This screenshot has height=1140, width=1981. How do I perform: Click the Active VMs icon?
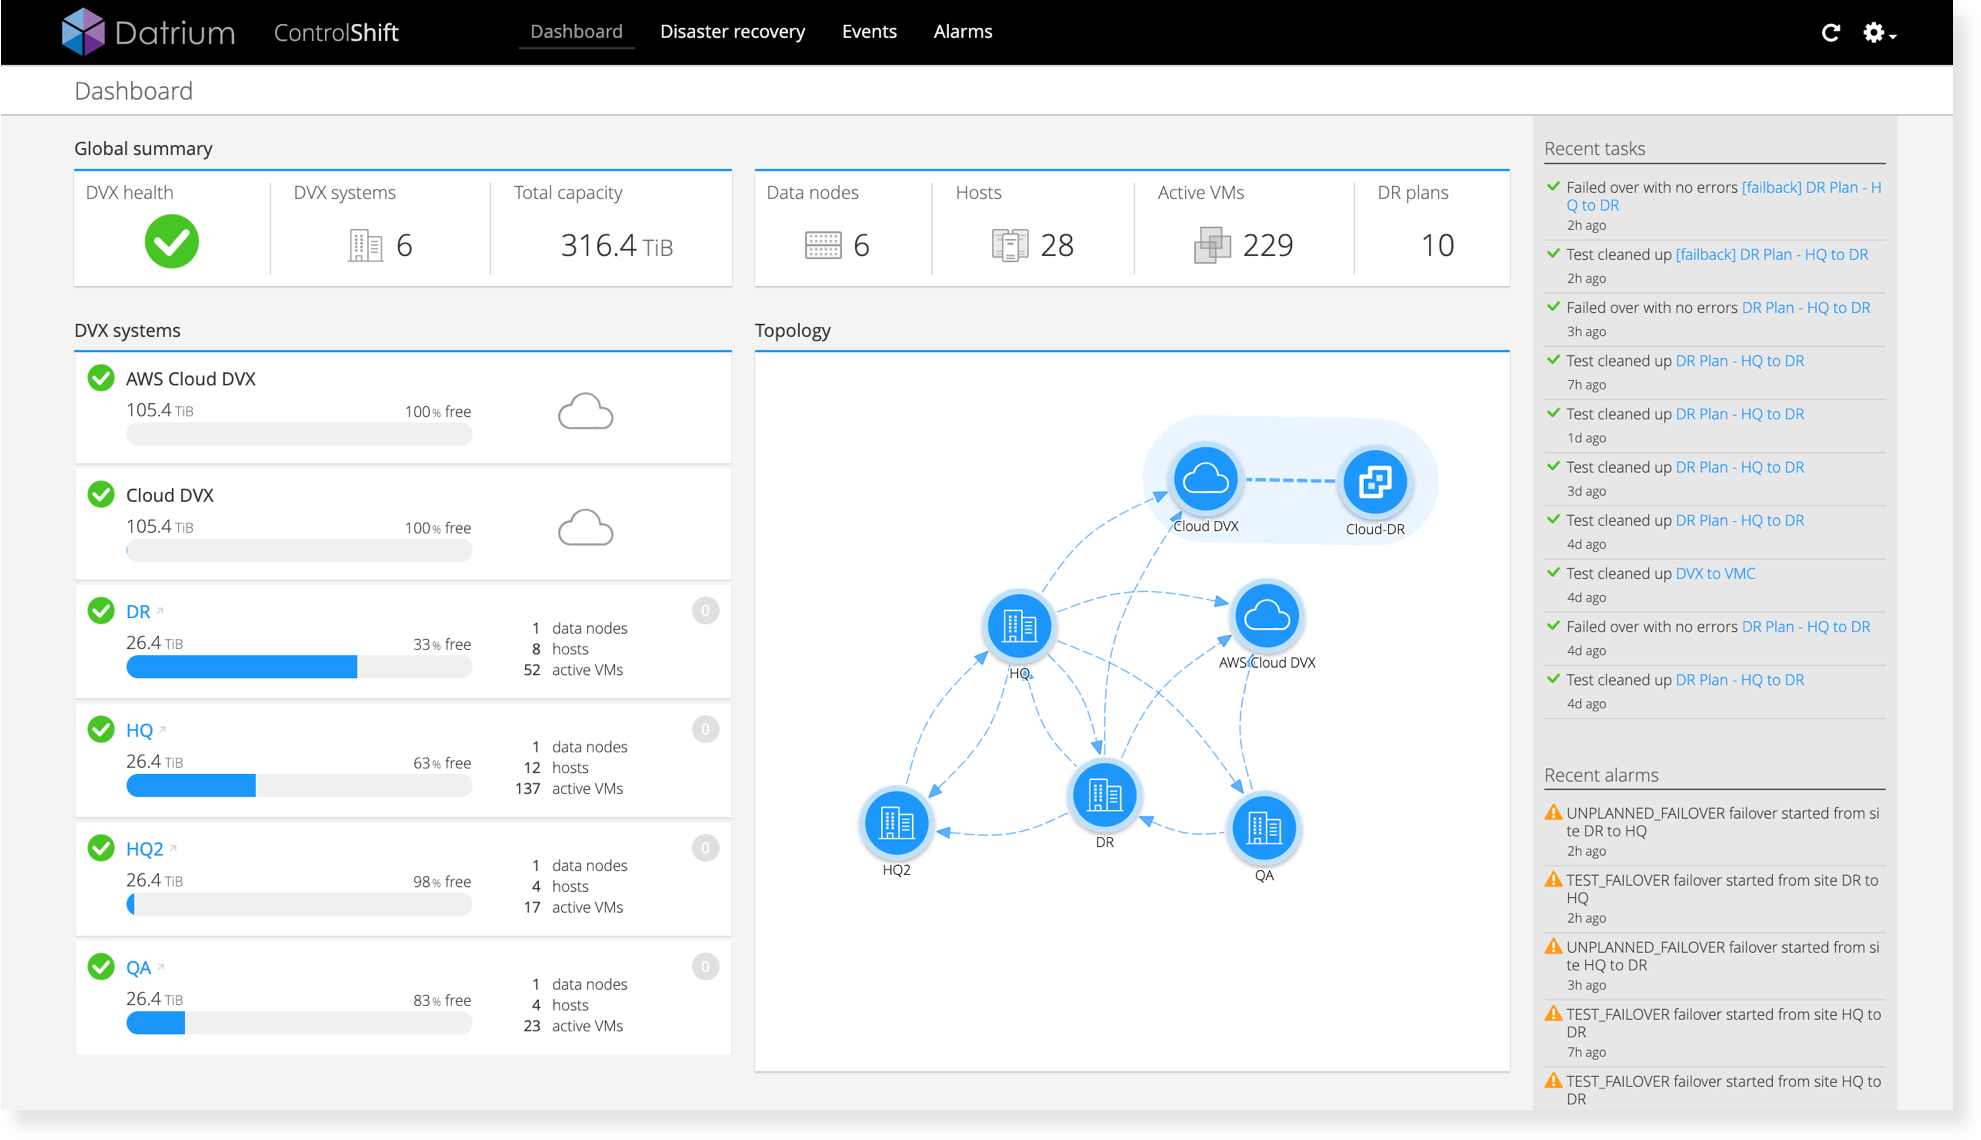(1212, 245)
